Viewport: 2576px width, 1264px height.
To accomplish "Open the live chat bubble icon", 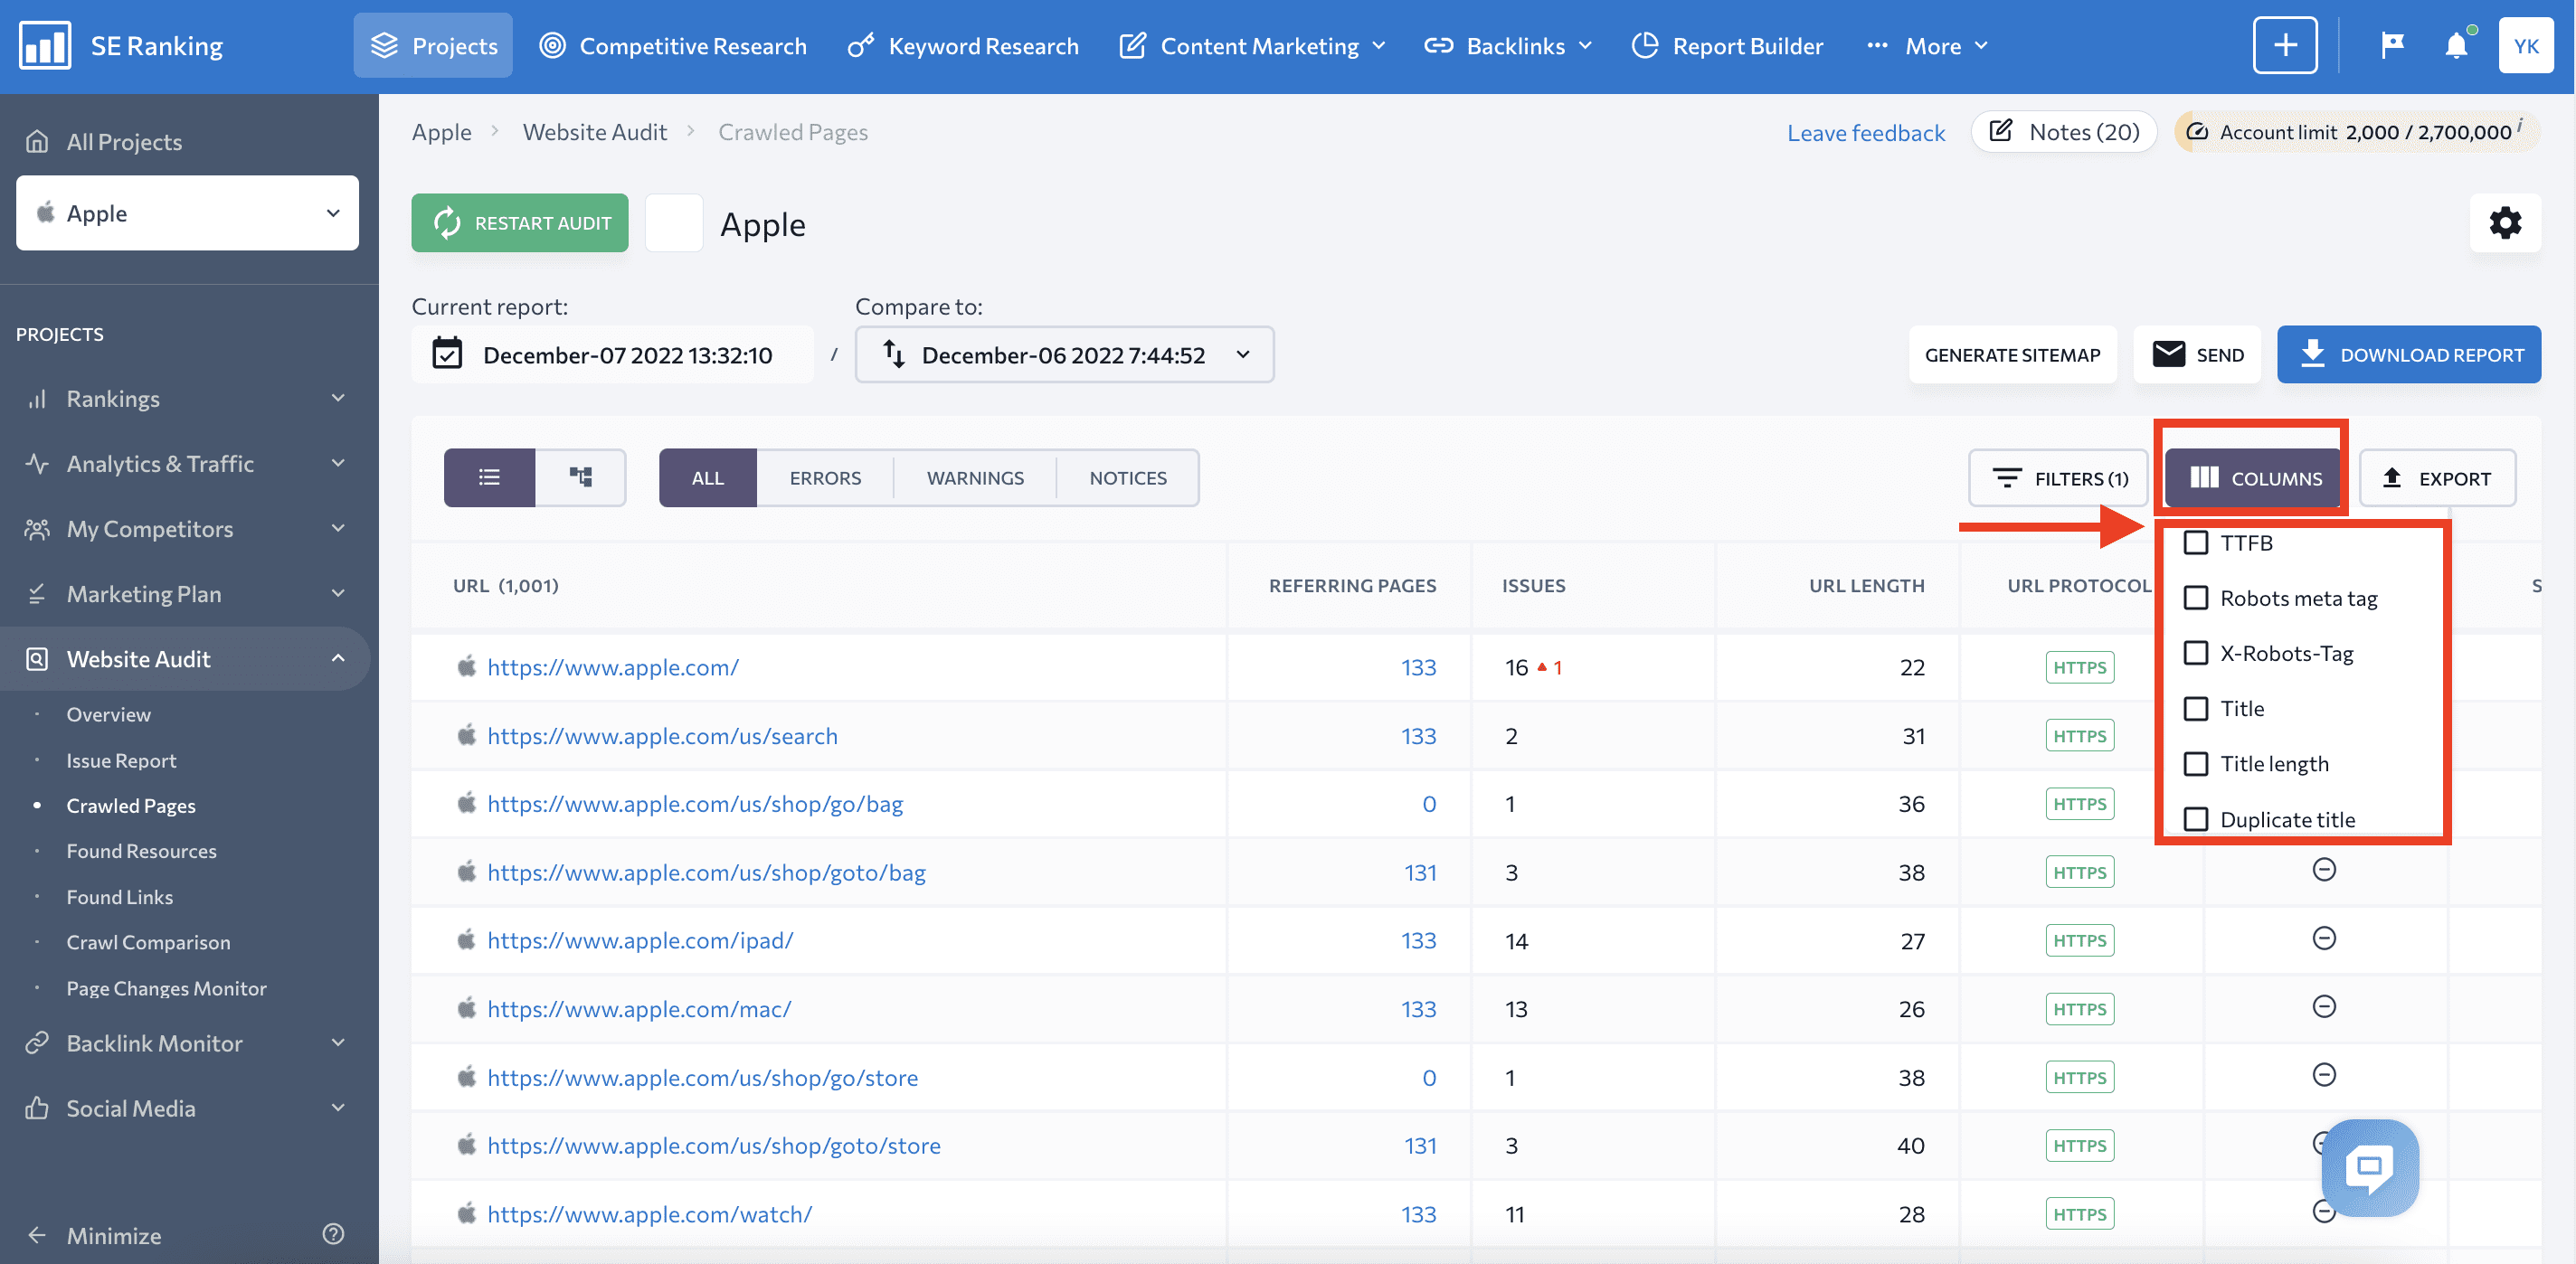I will tap(2369, 1167).
